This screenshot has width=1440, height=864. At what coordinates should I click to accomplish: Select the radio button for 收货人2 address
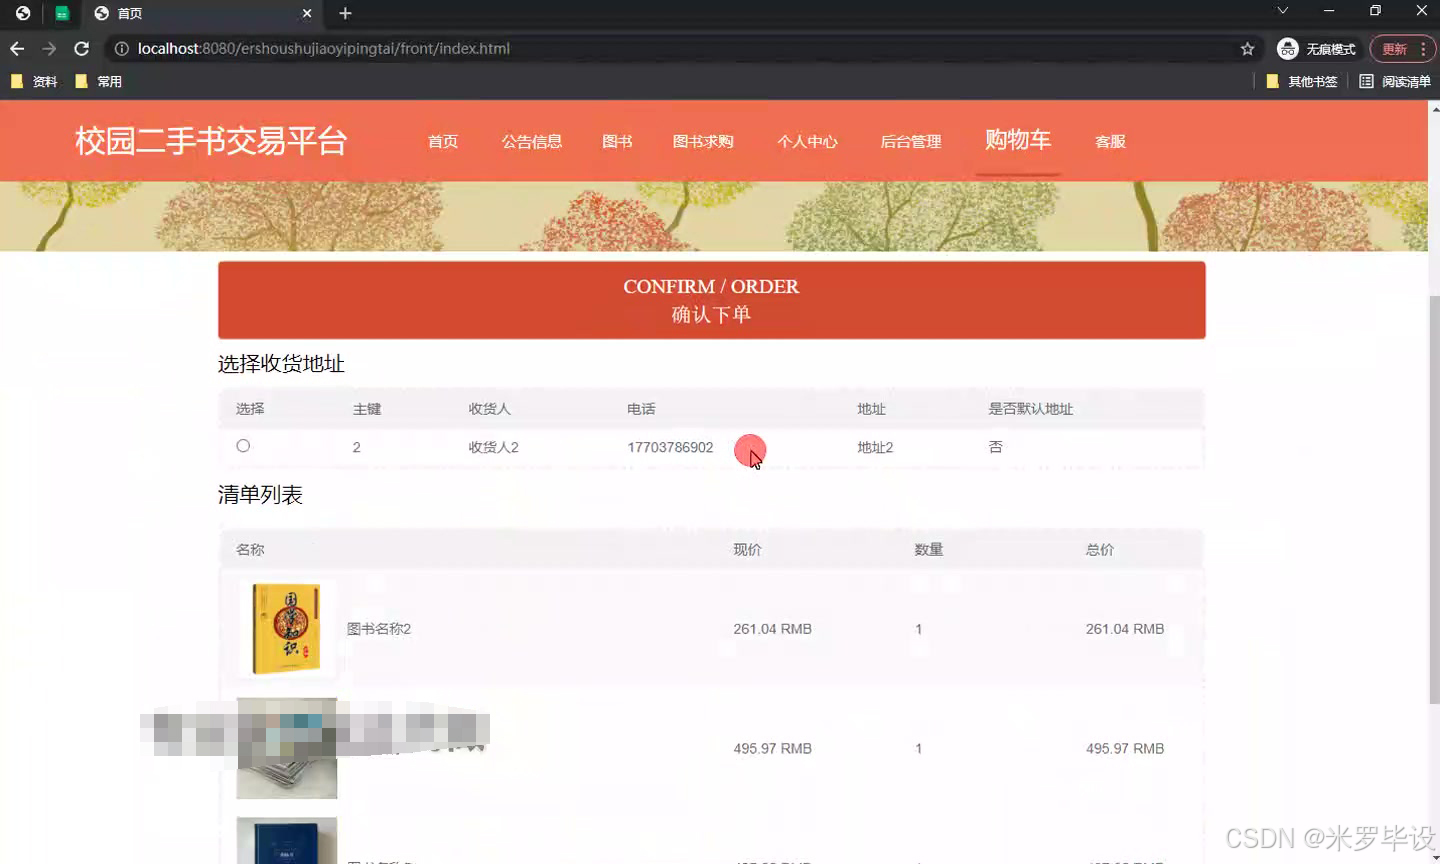pos(243,446)
